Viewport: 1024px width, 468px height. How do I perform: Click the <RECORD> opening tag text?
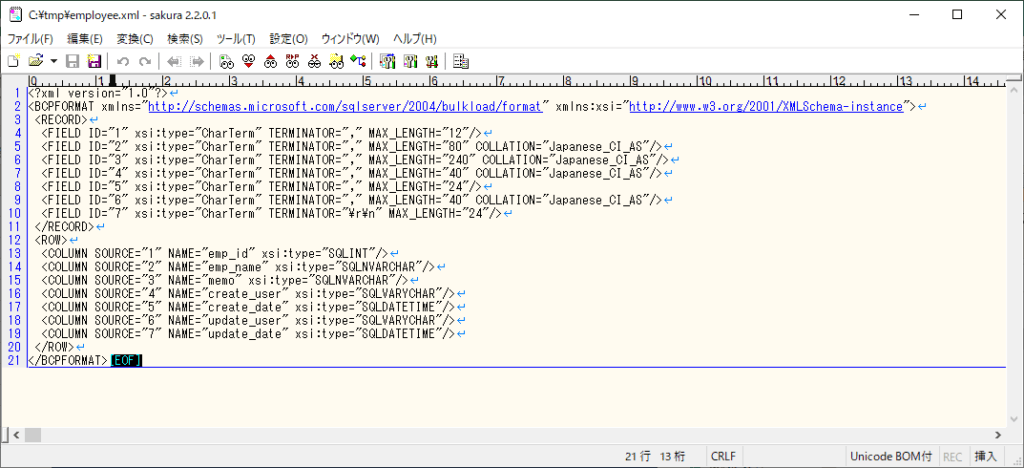(x=60, y=119)
